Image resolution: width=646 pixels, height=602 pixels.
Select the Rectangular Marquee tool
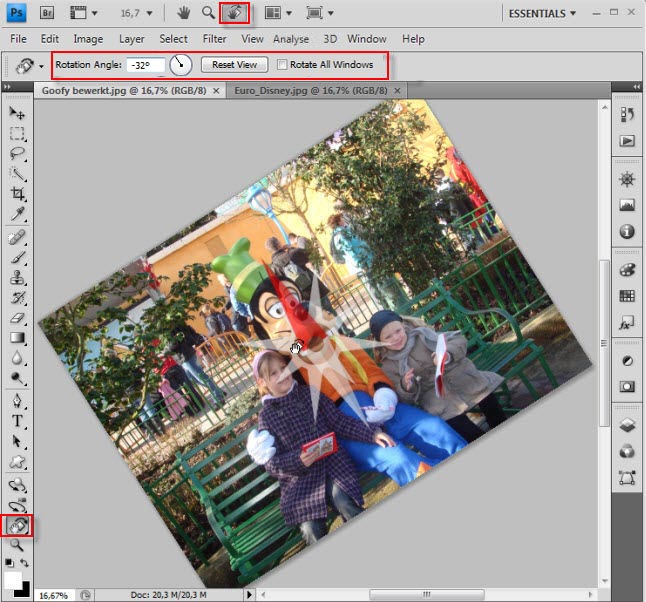(x=17, y=133)
